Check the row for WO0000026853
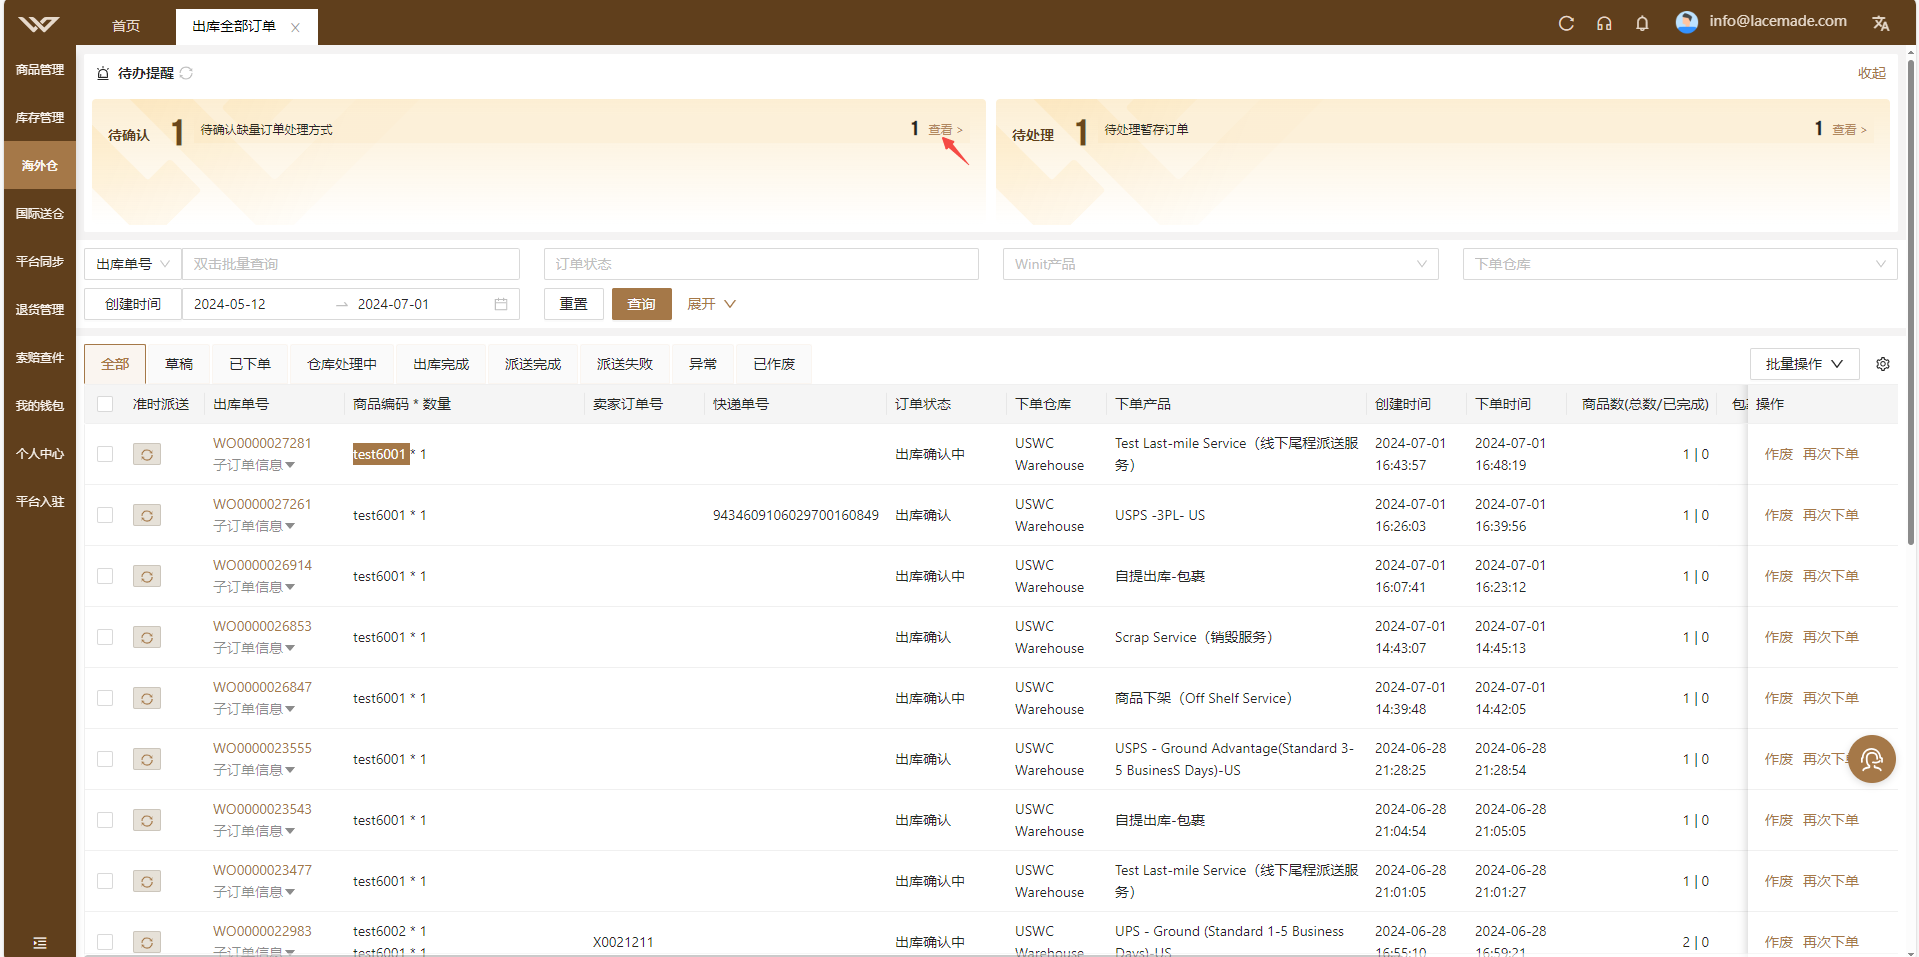Screen dimensions: 1919x957 (x=105, y=637)
